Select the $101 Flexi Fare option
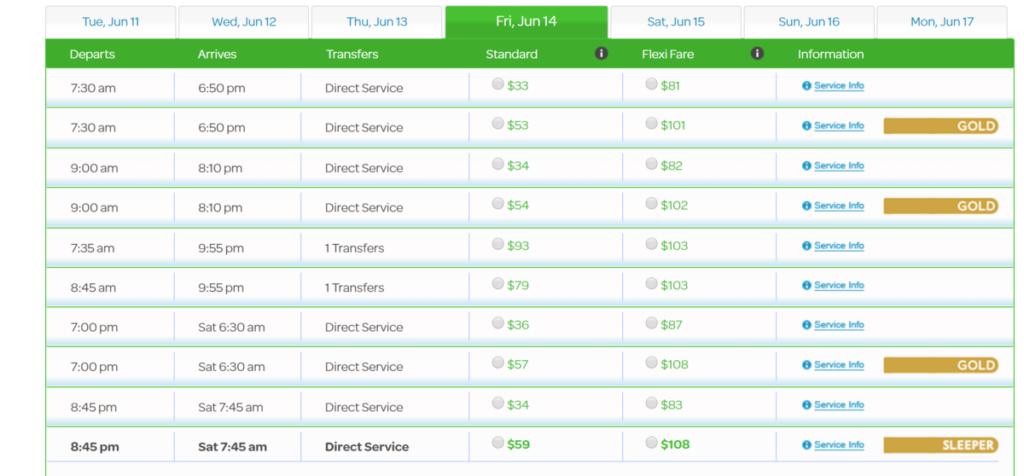Screen dimensions: 1024x476 [652, 124]
